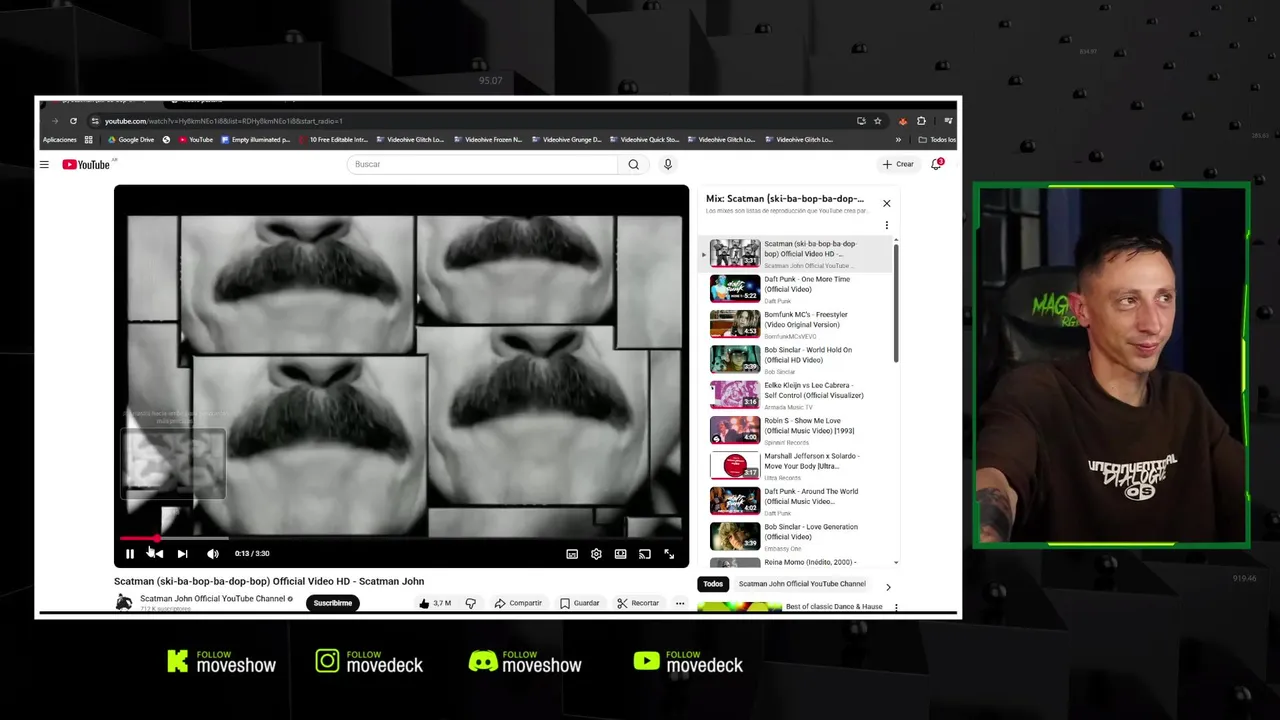The width and height of the screenshot is (1280, 720).
Task: Open the Crear create menu
Action: [x=898, y=164]
